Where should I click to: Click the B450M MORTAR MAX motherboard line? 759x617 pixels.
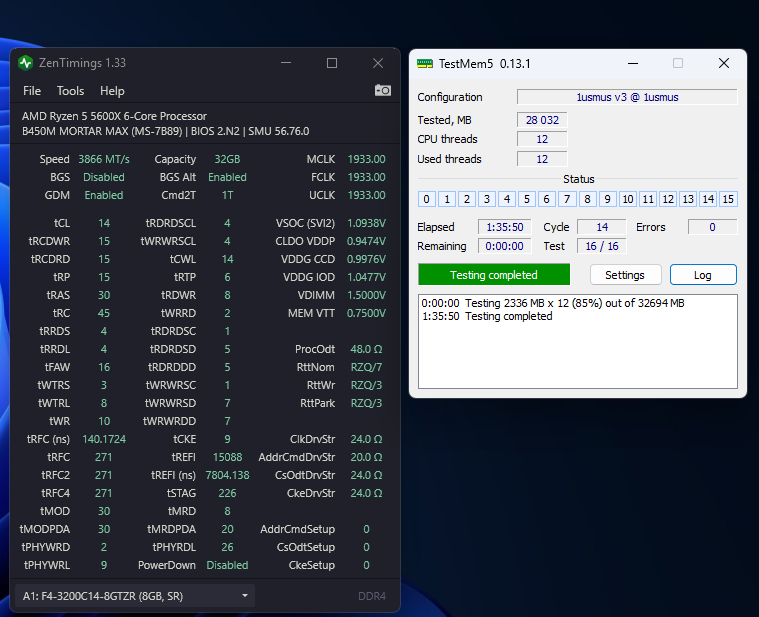coord(166,131)
